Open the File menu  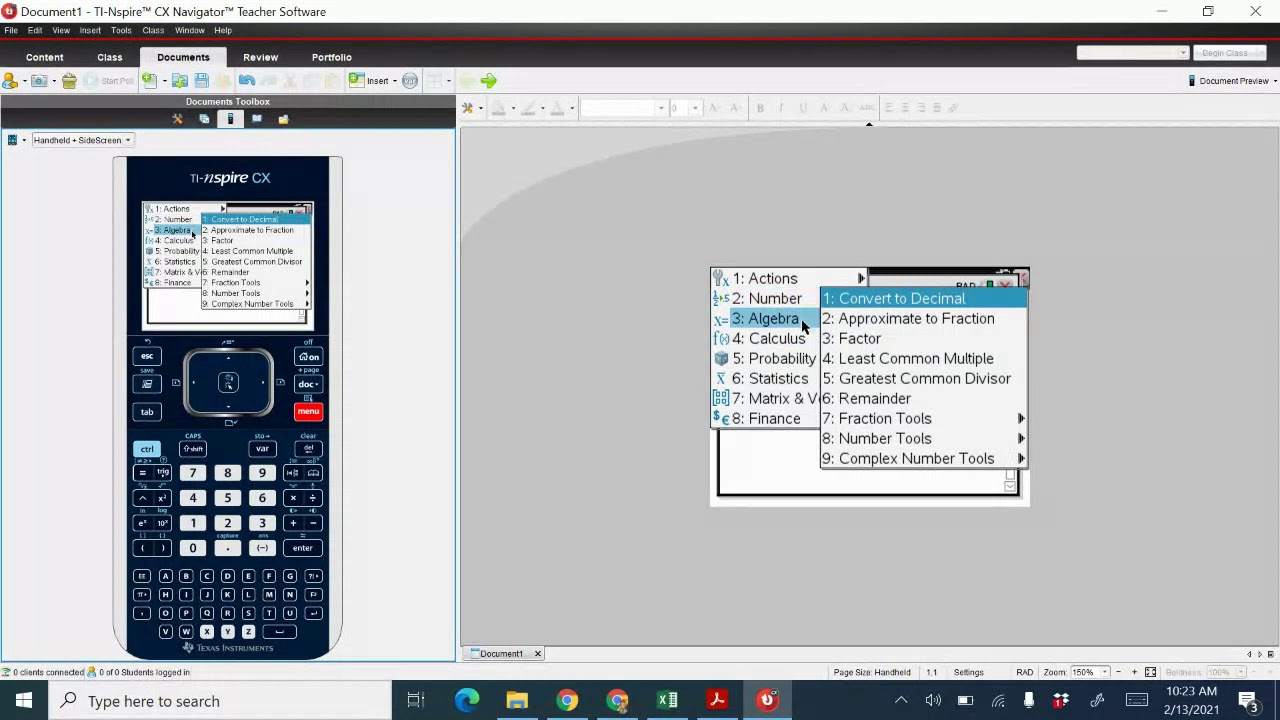[11, 30]
